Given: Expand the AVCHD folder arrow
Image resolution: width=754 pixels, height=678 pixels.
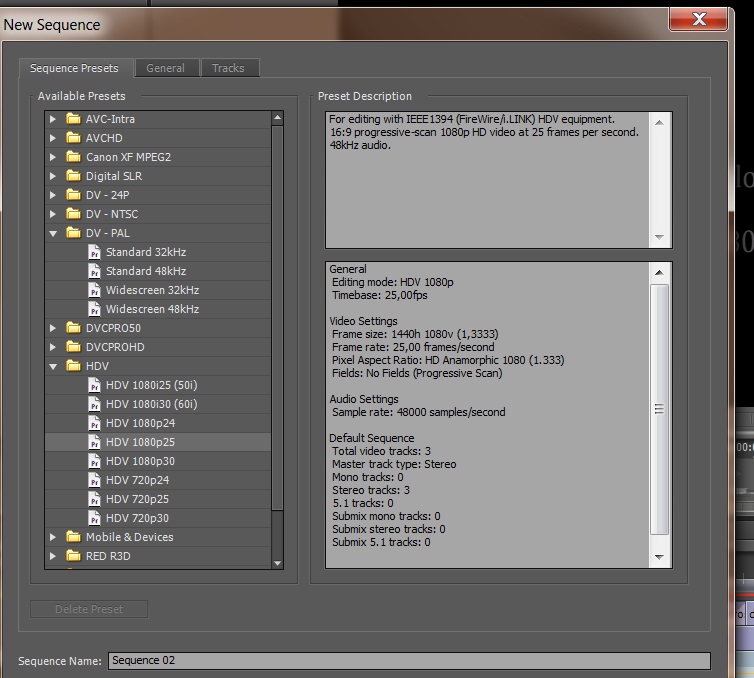Looking at the screenshot, I should point(53,138).
